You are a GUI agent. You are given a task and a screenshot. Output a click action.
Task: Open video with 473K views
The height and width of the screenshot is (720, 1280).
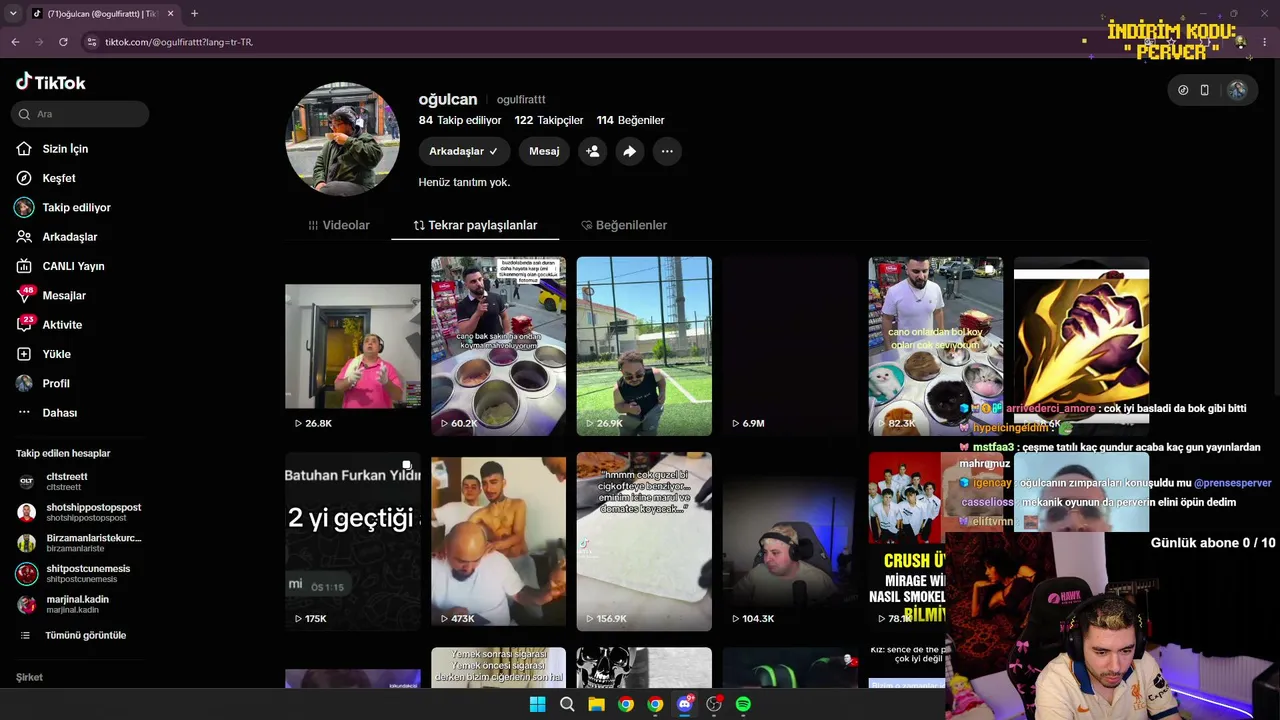click(498, 541)
